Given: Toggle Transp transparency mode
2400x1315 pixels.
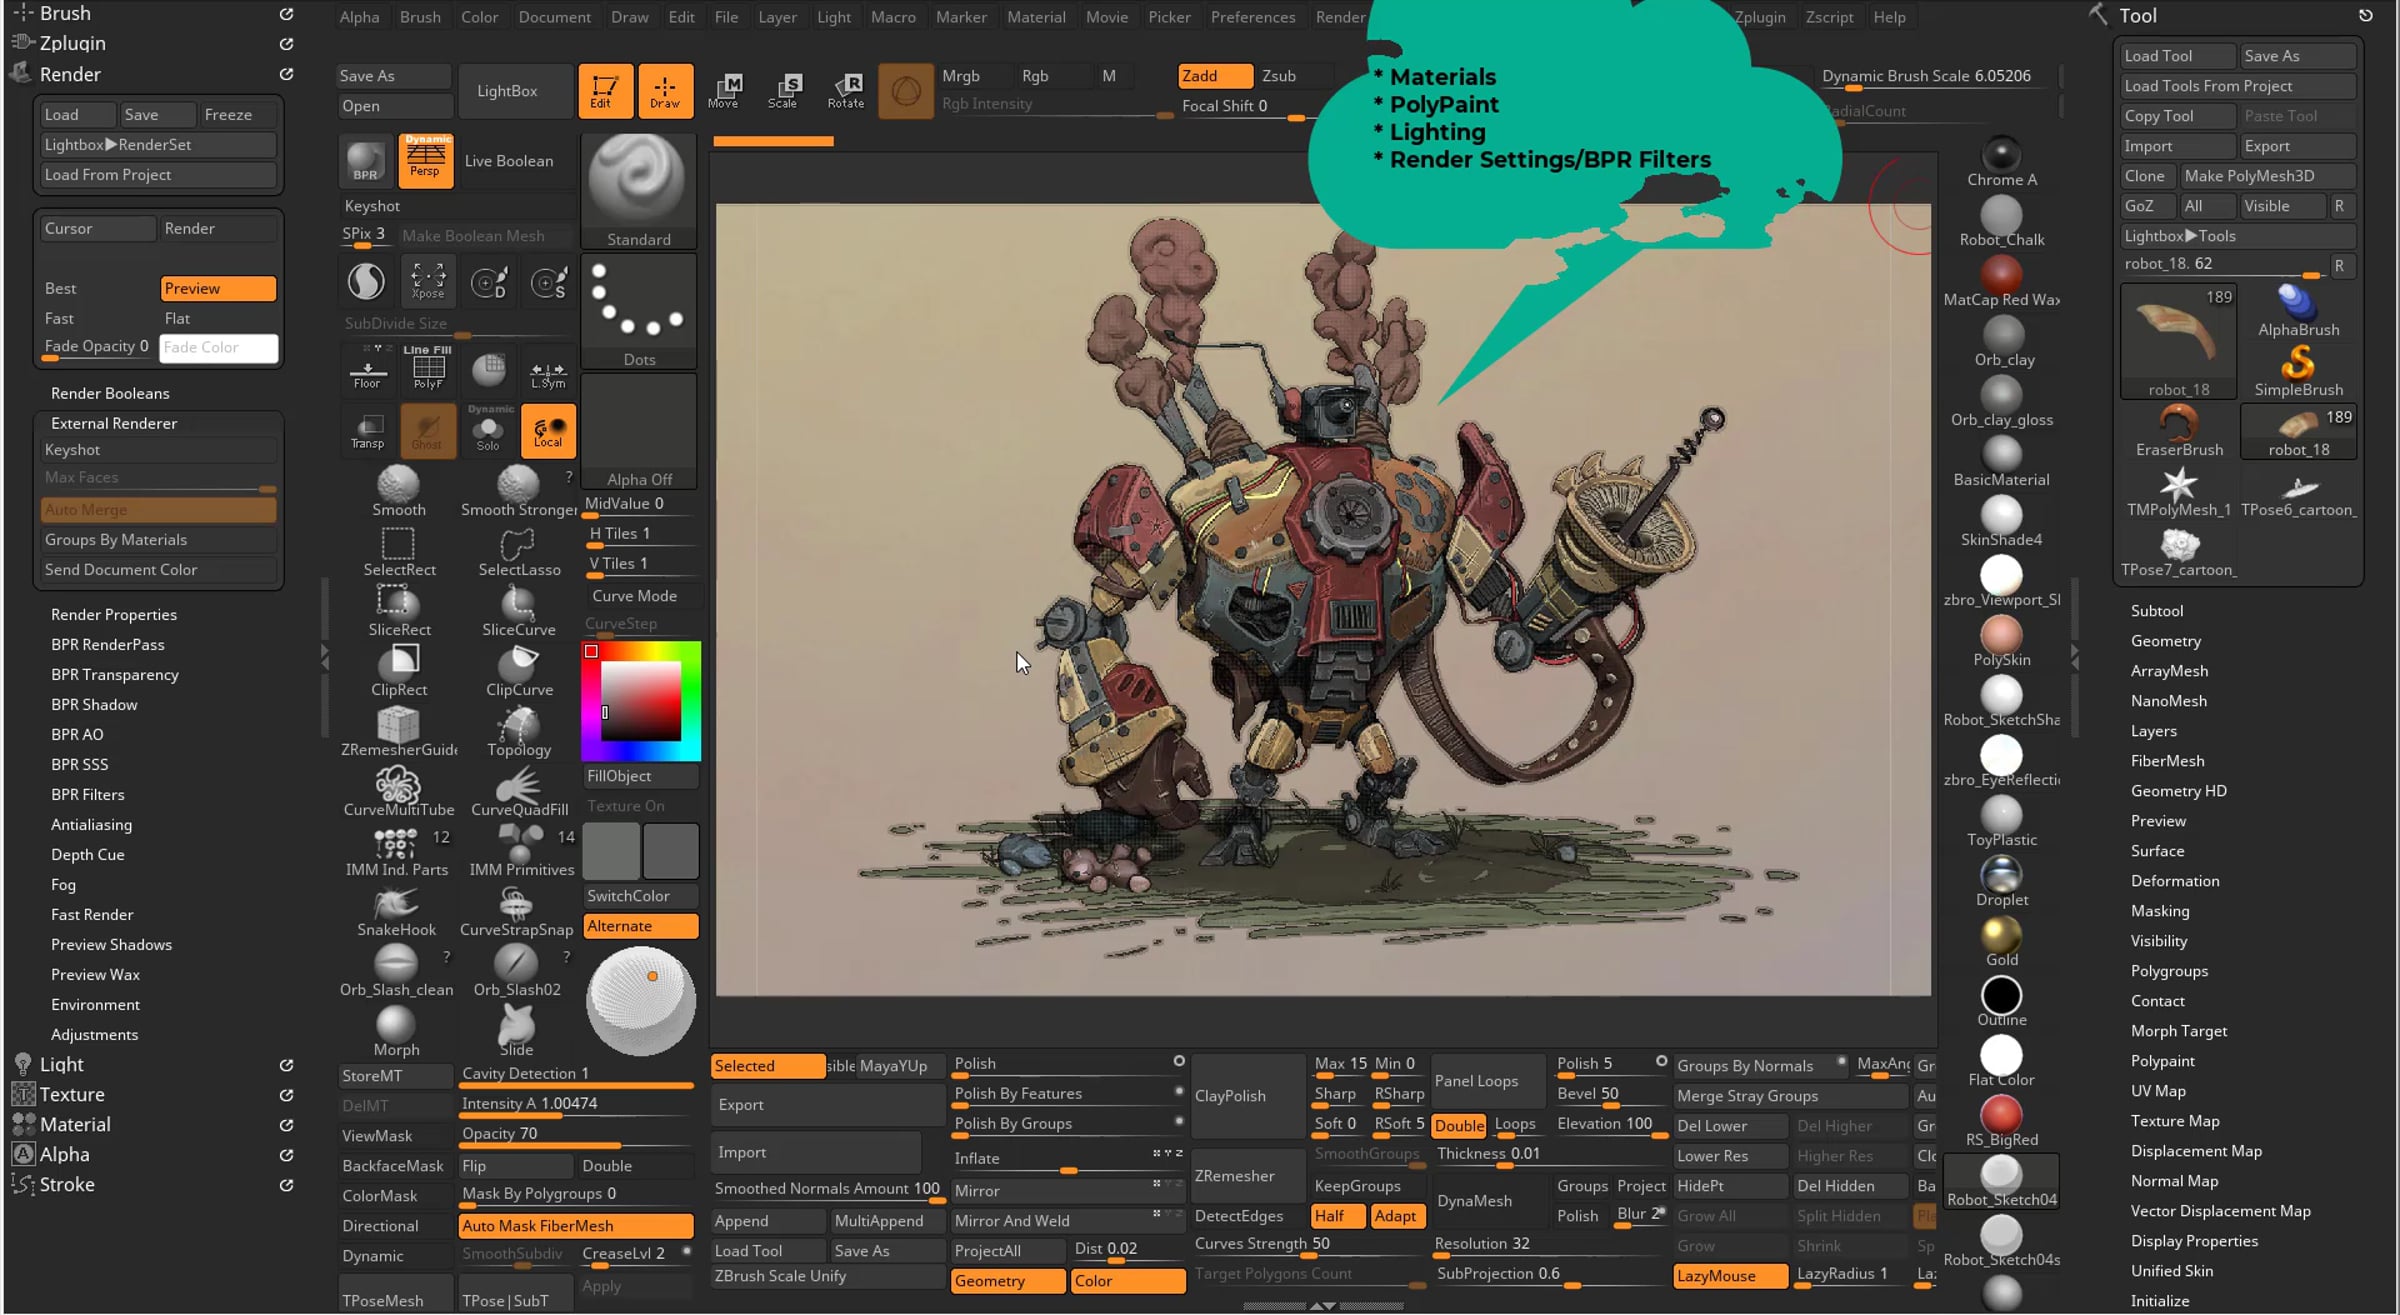Looking at the screenshot, I should [x=367, y=431].
